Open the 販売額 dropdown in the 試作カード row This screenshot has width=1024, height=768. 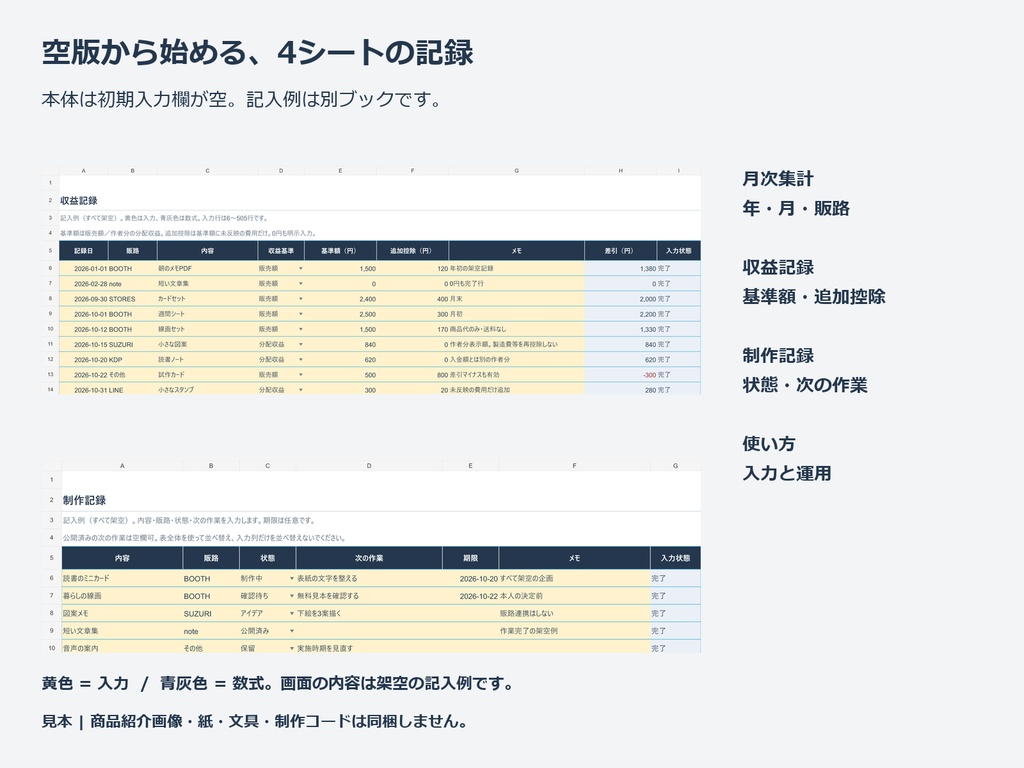tap(300, 375)
